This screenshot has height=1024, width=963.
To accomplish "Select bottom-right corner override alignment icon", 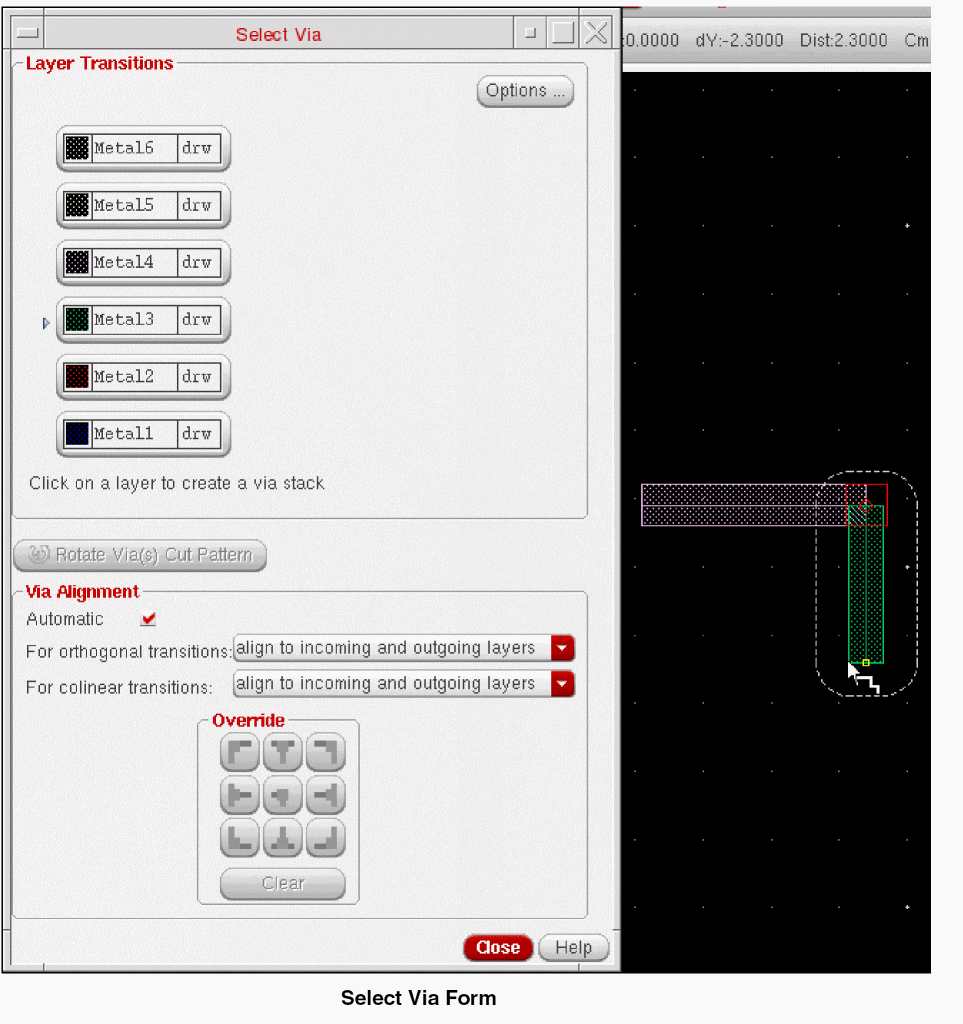I will tap(326, 838).
